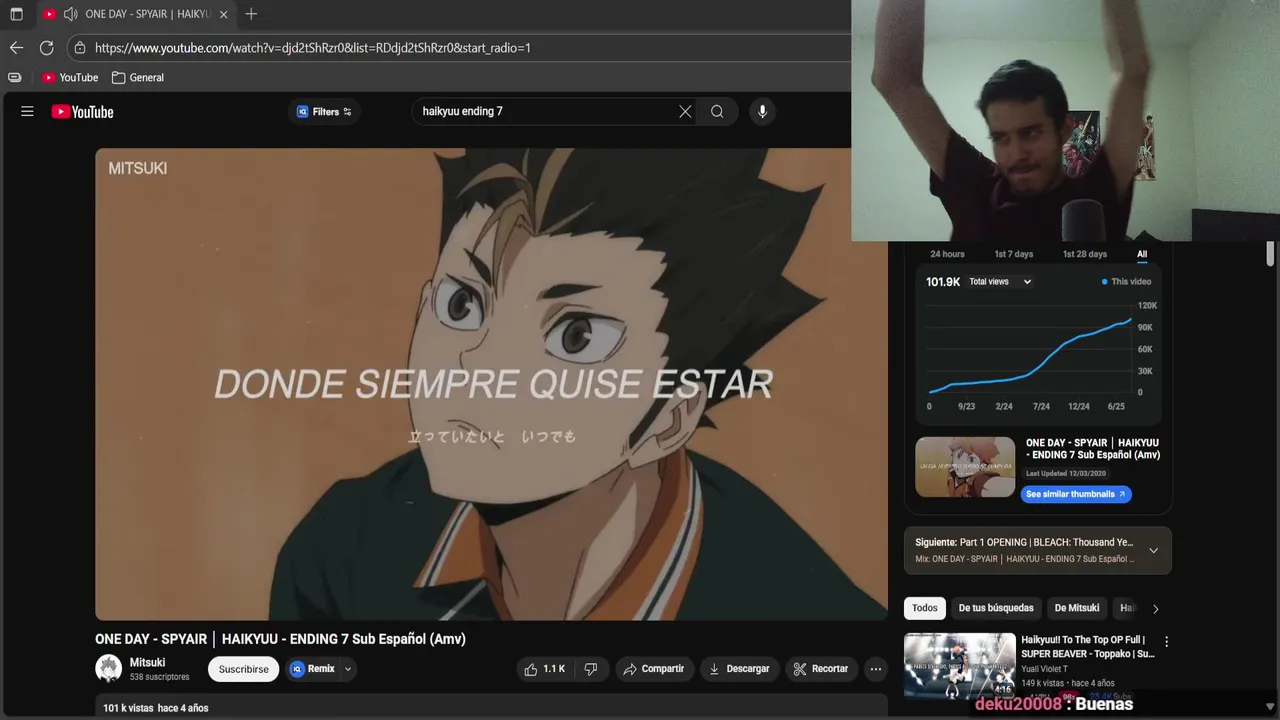The image size is (1280, 720).
Task: Expand the Siguiente mix playlist panel
Action: [x=1153, y=551]
